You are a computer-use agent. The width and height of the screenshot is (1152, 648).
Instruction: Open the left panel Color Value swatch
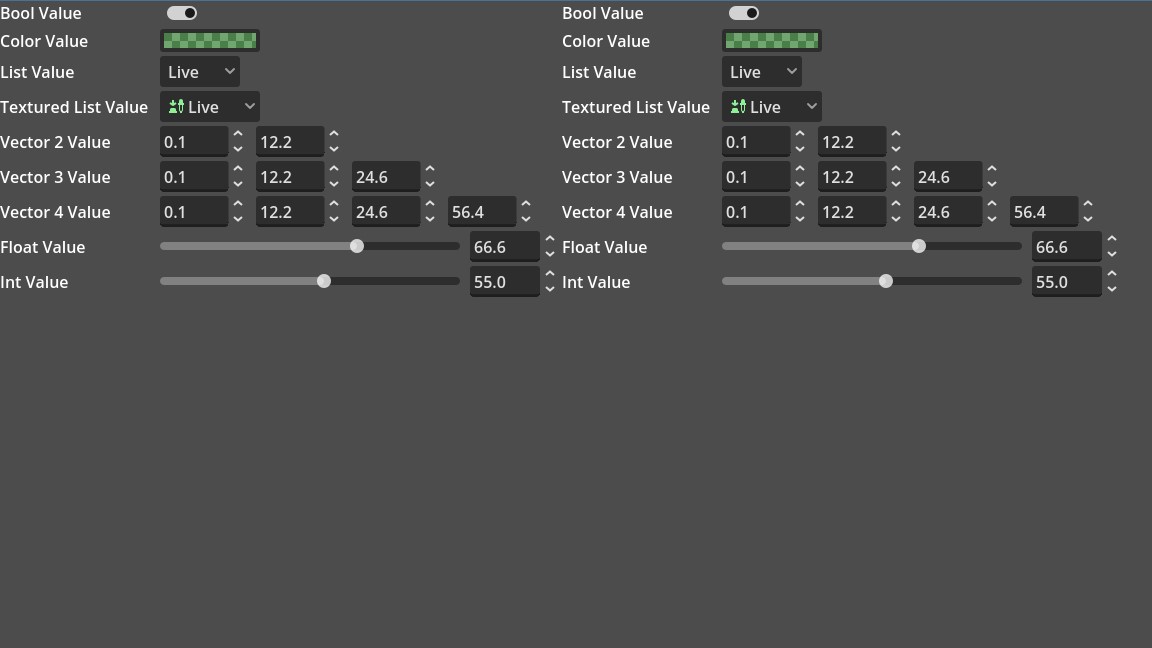tap(209, 41)
